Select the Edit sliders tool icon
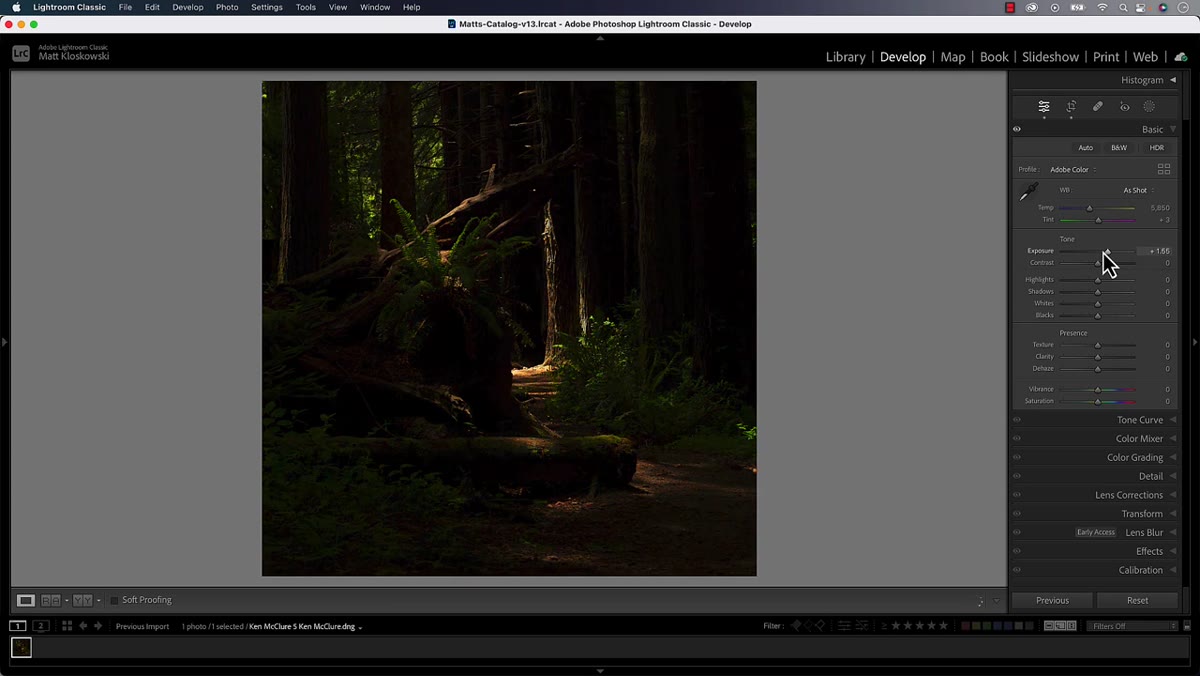This screenshot has width=1200, height=676. (1044, 106)
